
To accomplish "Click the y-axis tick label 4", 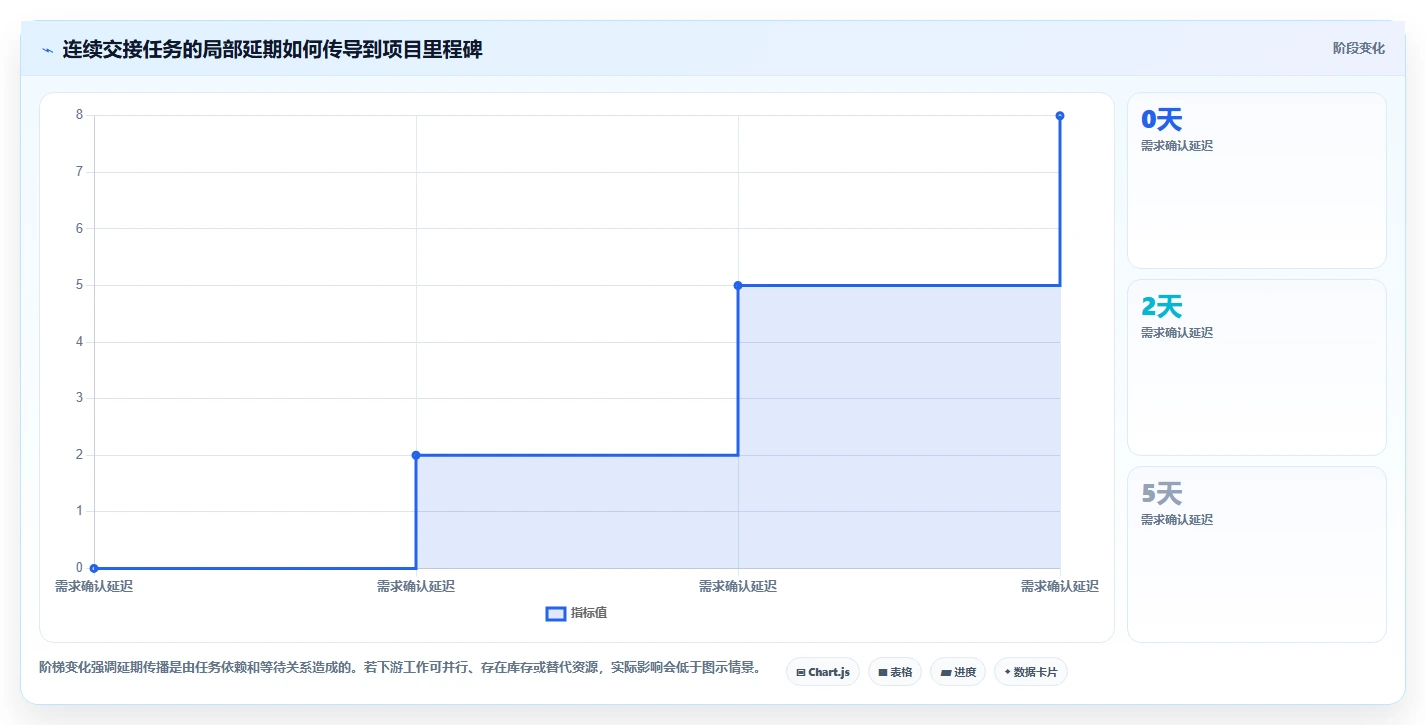I will click(x=79, y=341).
